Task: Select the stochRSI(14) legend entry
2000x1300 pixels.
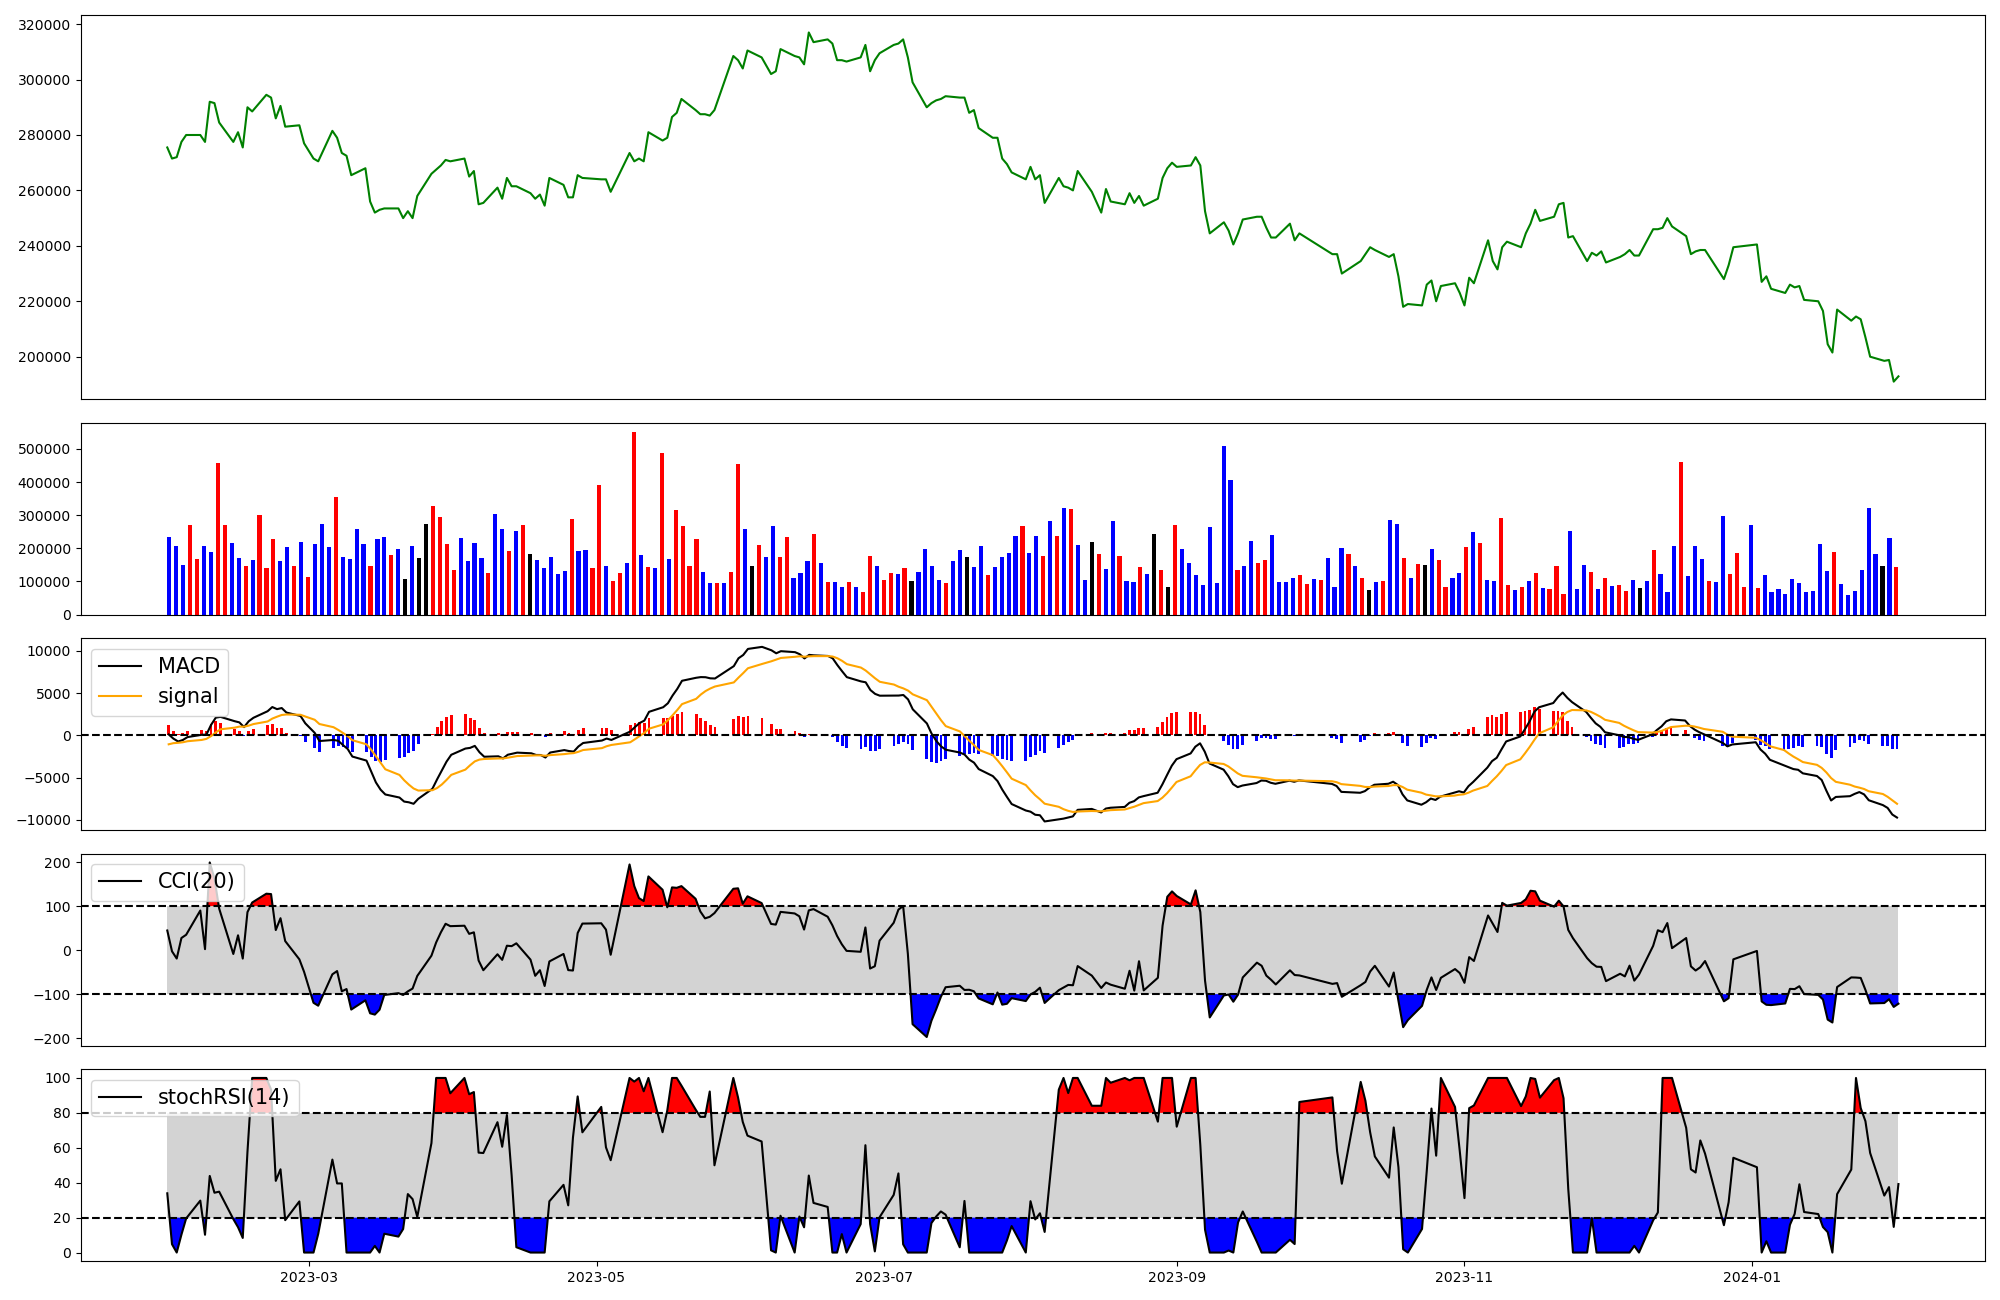Action: click(223, 1097)
